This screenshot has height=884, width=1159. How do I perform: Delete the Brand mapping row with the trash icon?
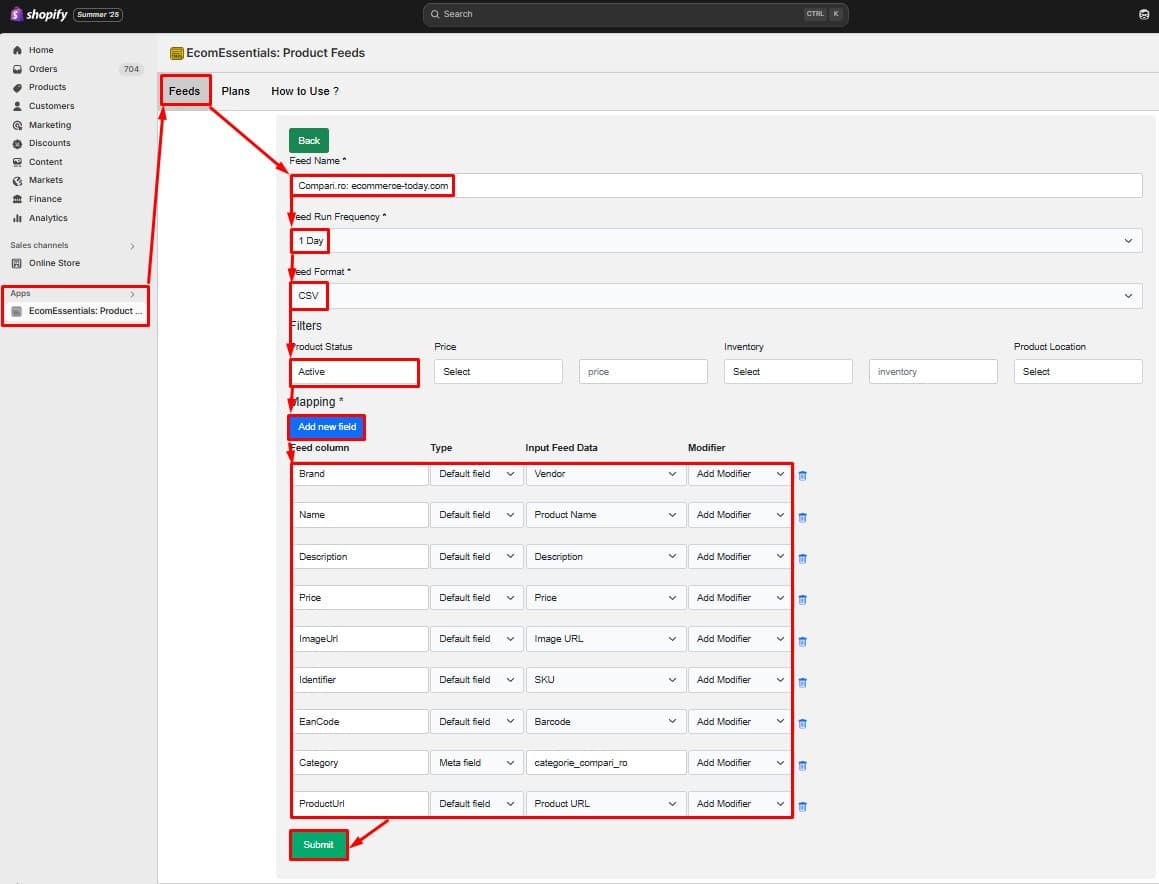point(802,476)
